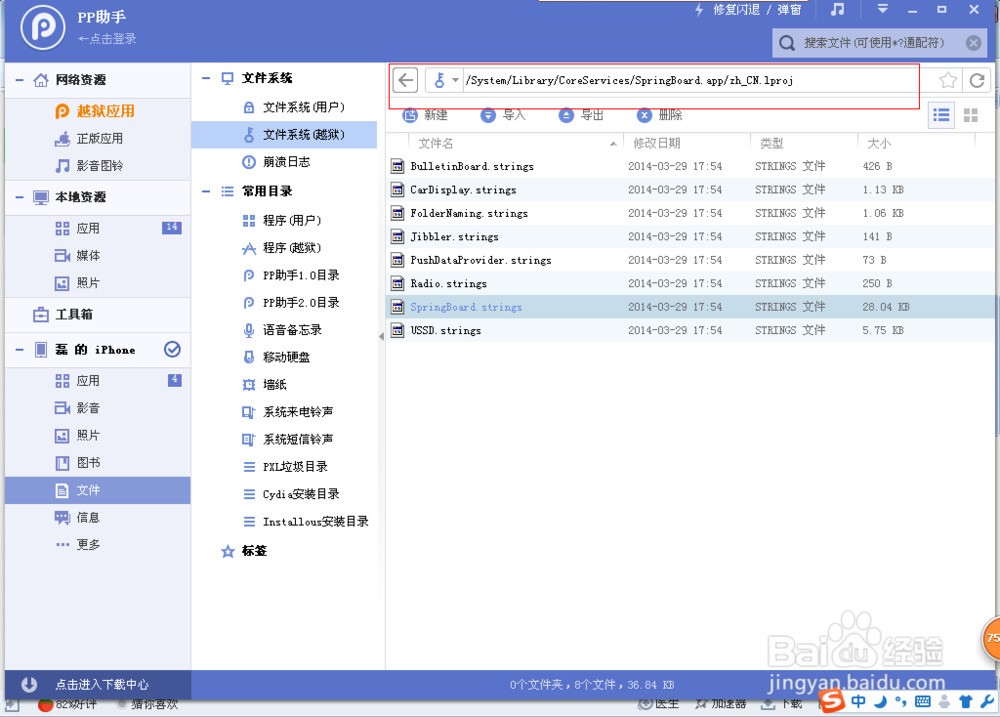Viewport: 1000px width, 717px height.
Task: Sort by 类型 column header
Action: tap(772, 144)
